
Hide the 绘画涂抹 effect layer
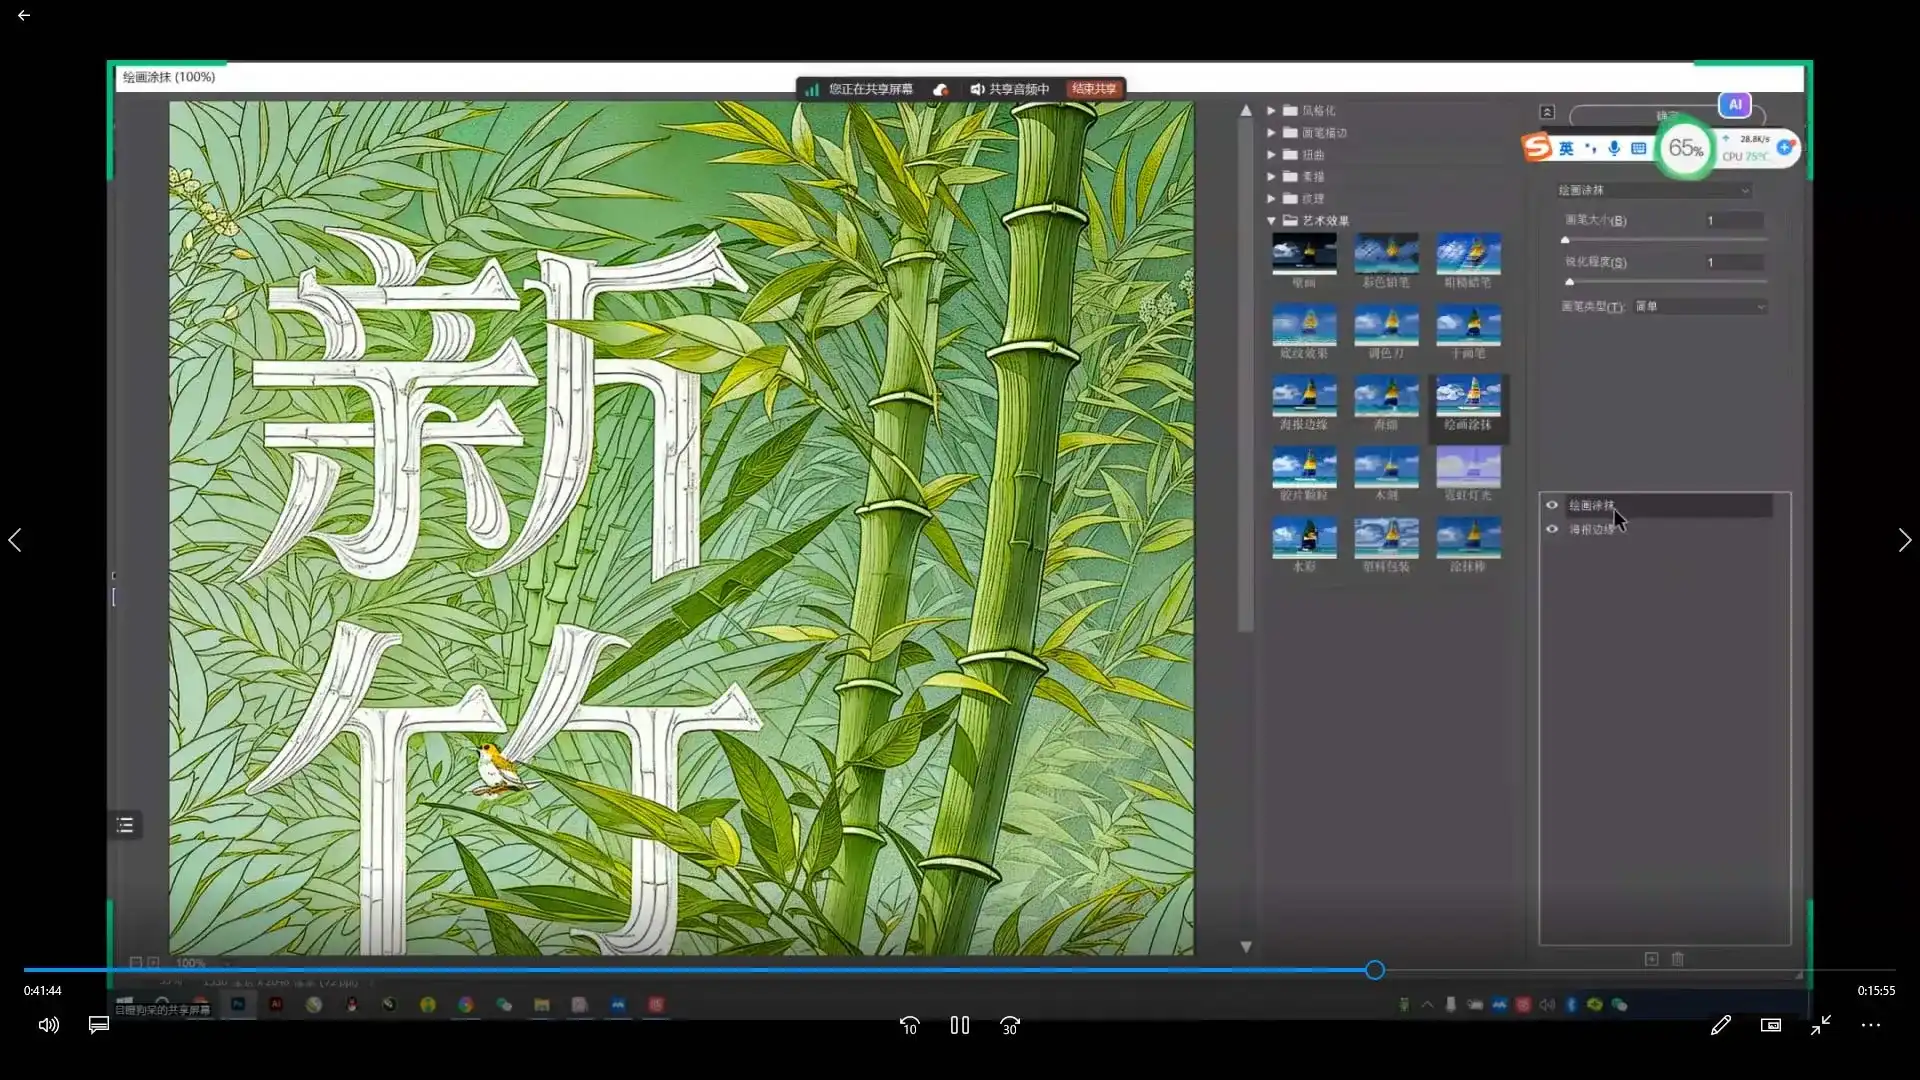[1551, 505]
